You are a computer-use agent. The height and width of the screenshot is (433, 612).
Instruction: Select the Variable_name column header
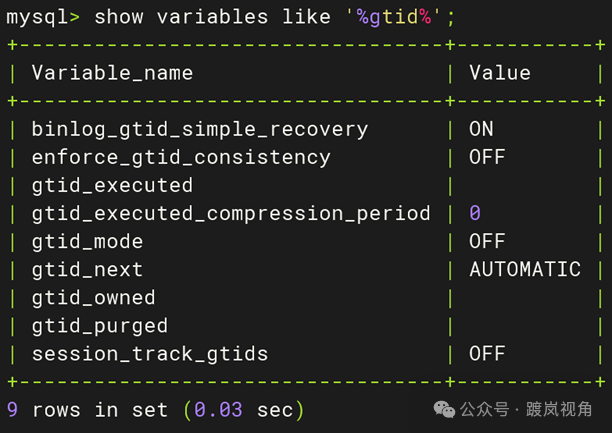(x=112, y=73)
